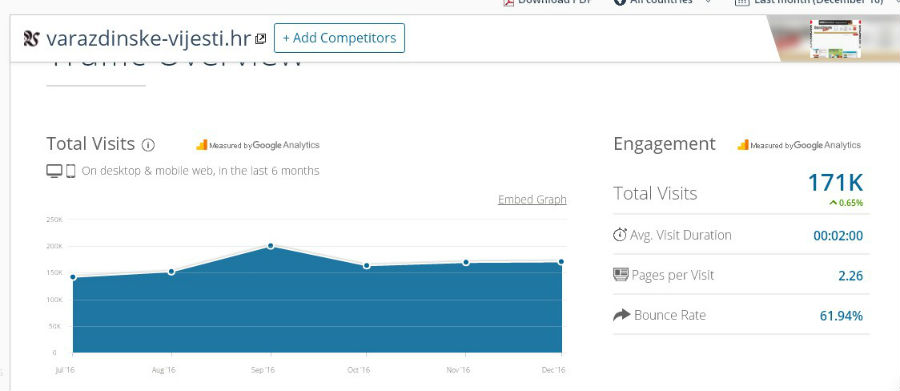The image size is (900, 391).
Task: Click the Add Competitors button
Action: (x=339, y=38)
